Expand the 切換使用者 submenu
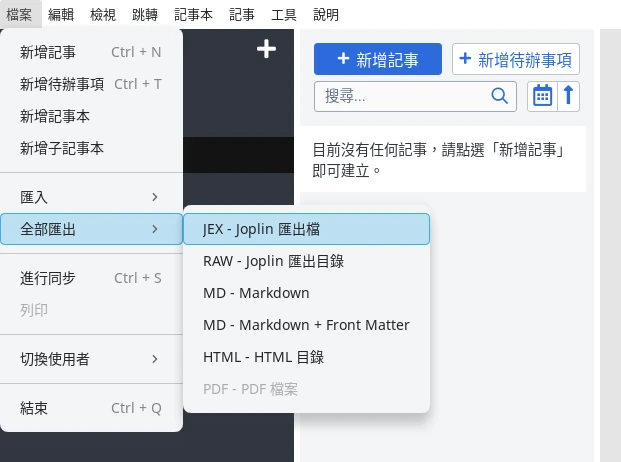 [x=91, y=358]
